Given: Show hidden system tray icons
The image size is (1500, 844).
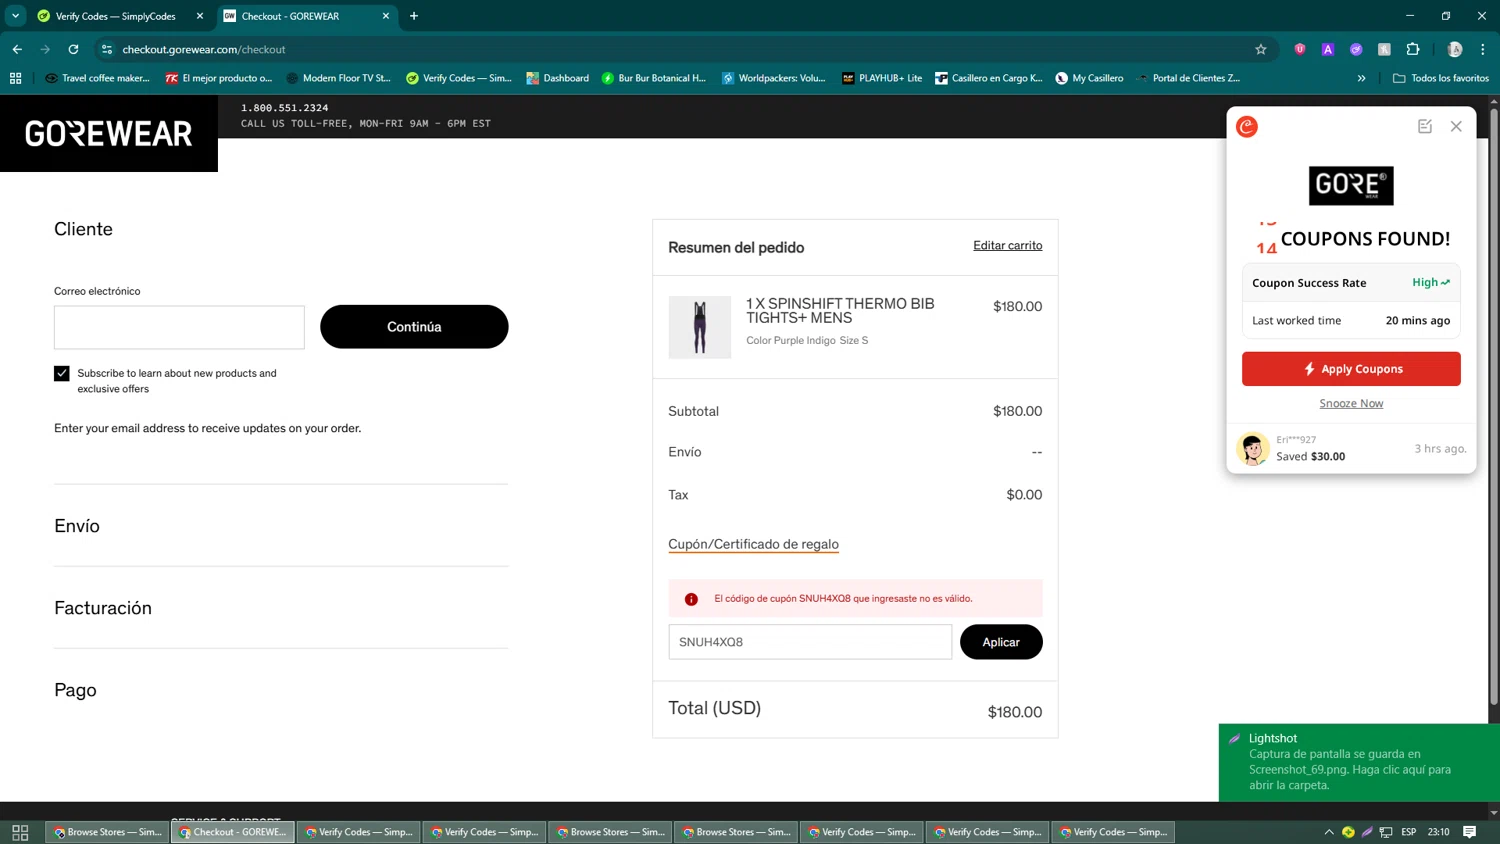Looking at the screenshot, I should pyautogui.click(x=1329, y=832).
